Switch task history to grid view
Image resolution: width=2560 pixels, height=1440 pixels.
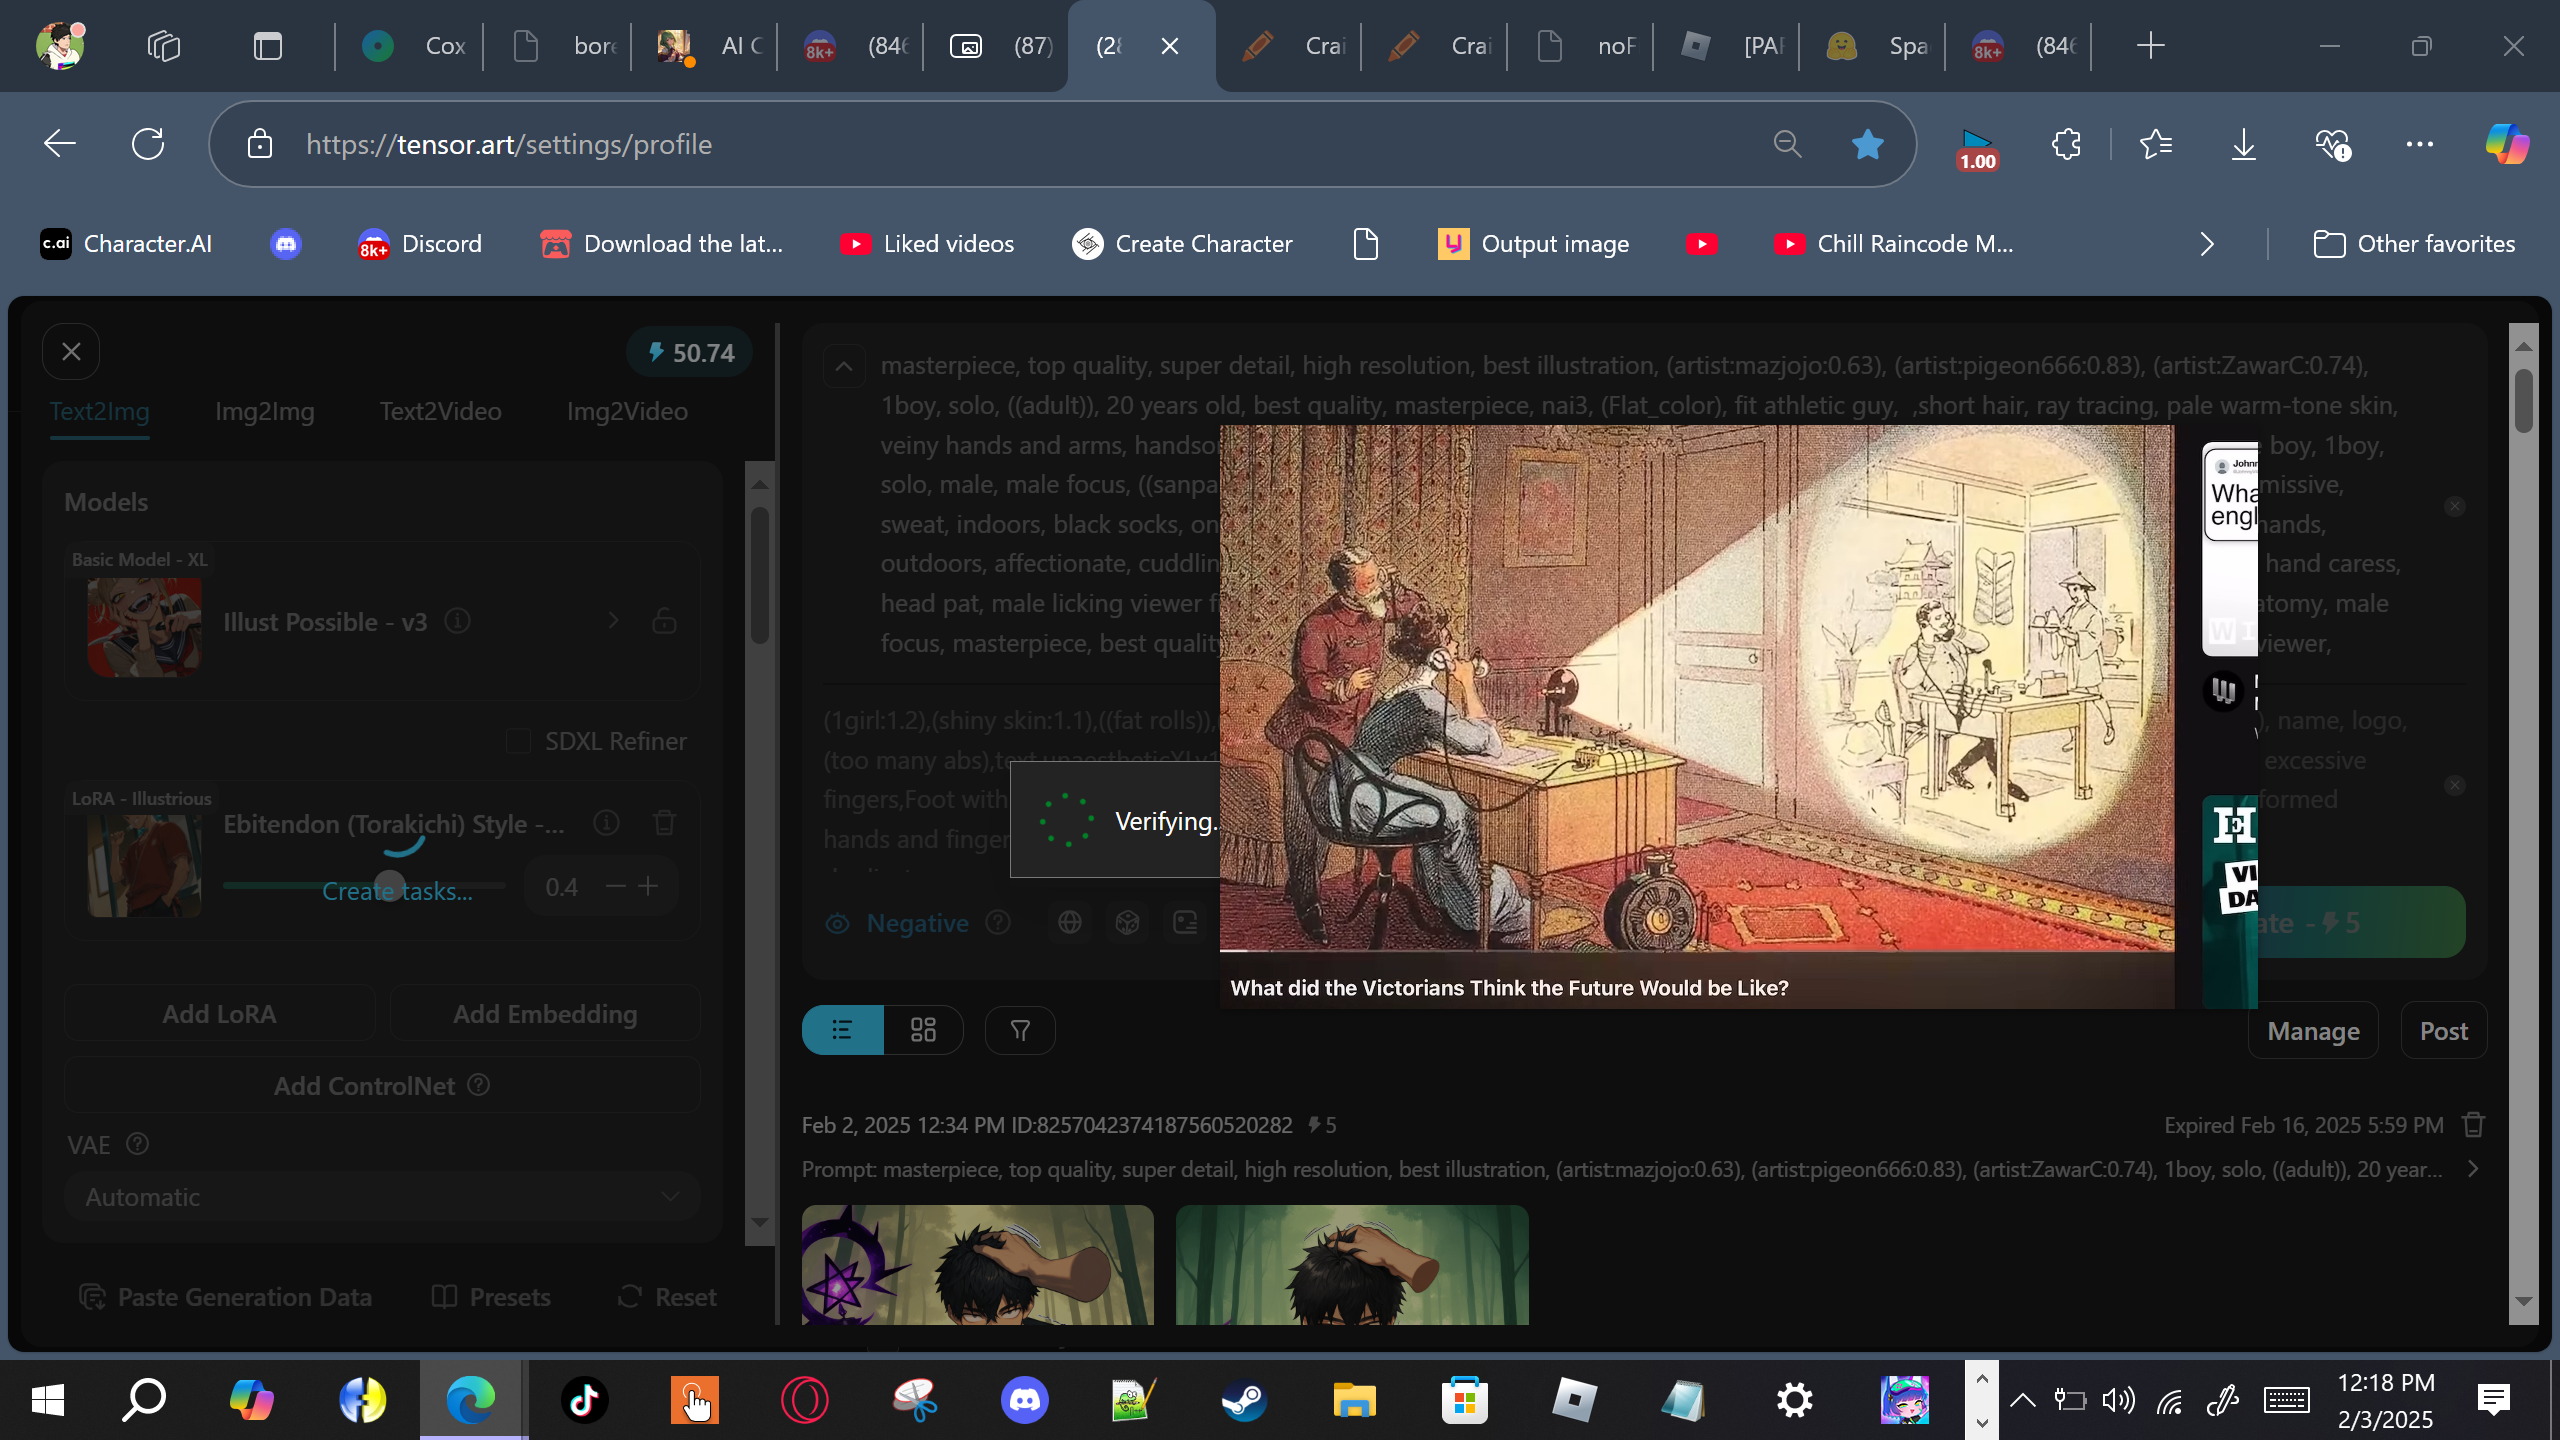pyautogui.click(x=923, y=1030)
